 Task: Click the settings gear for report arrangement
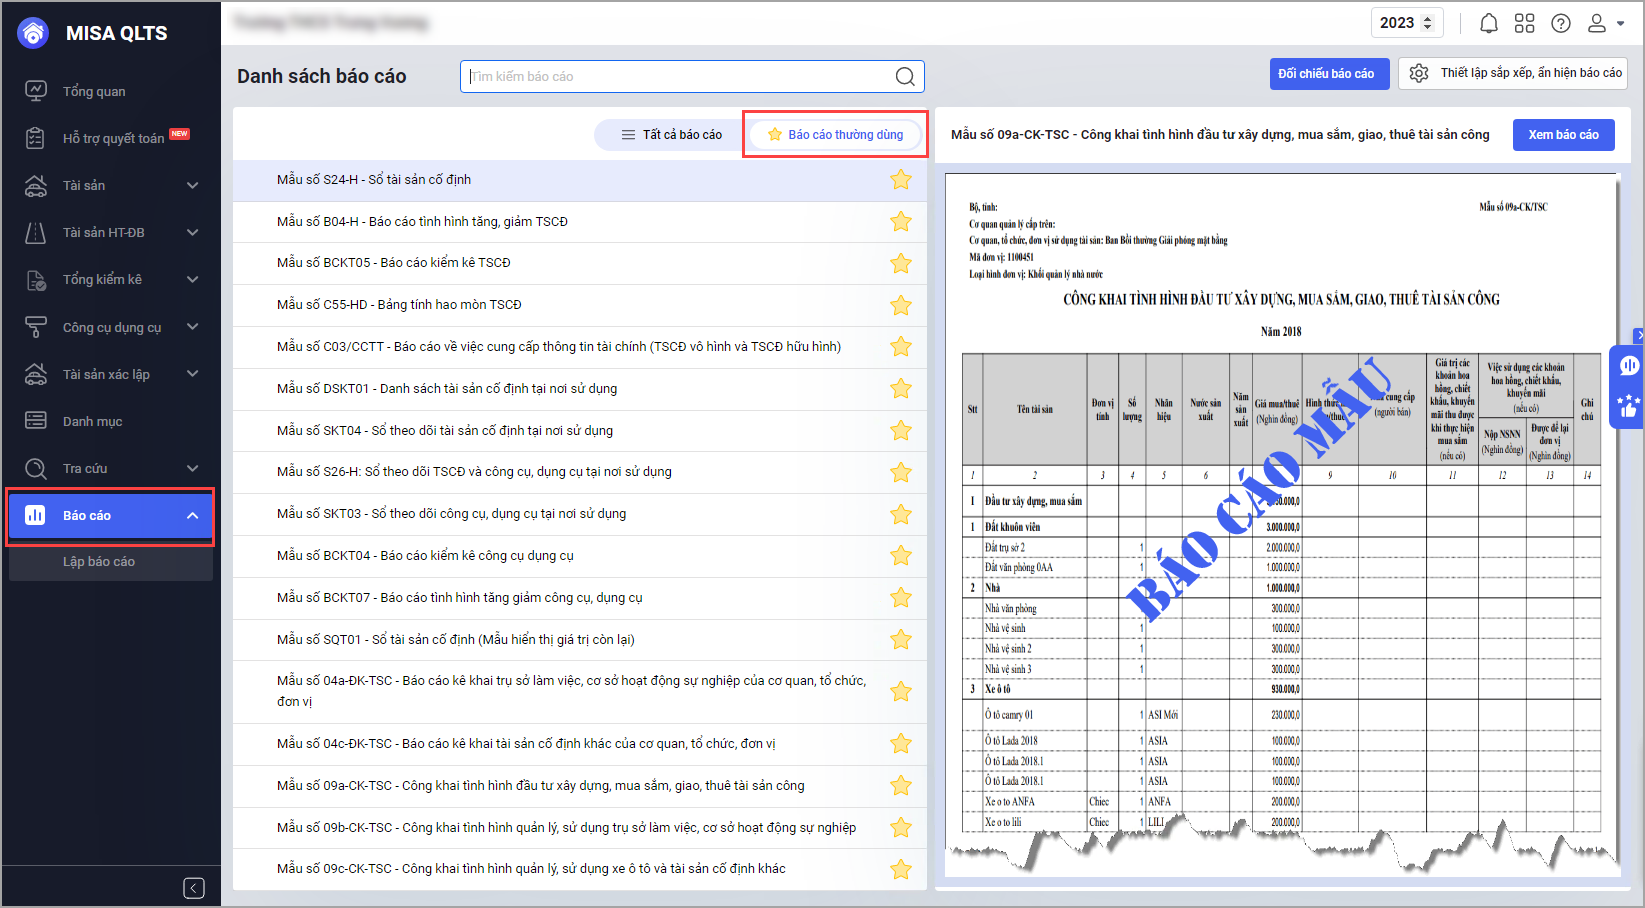point(1418,73)
